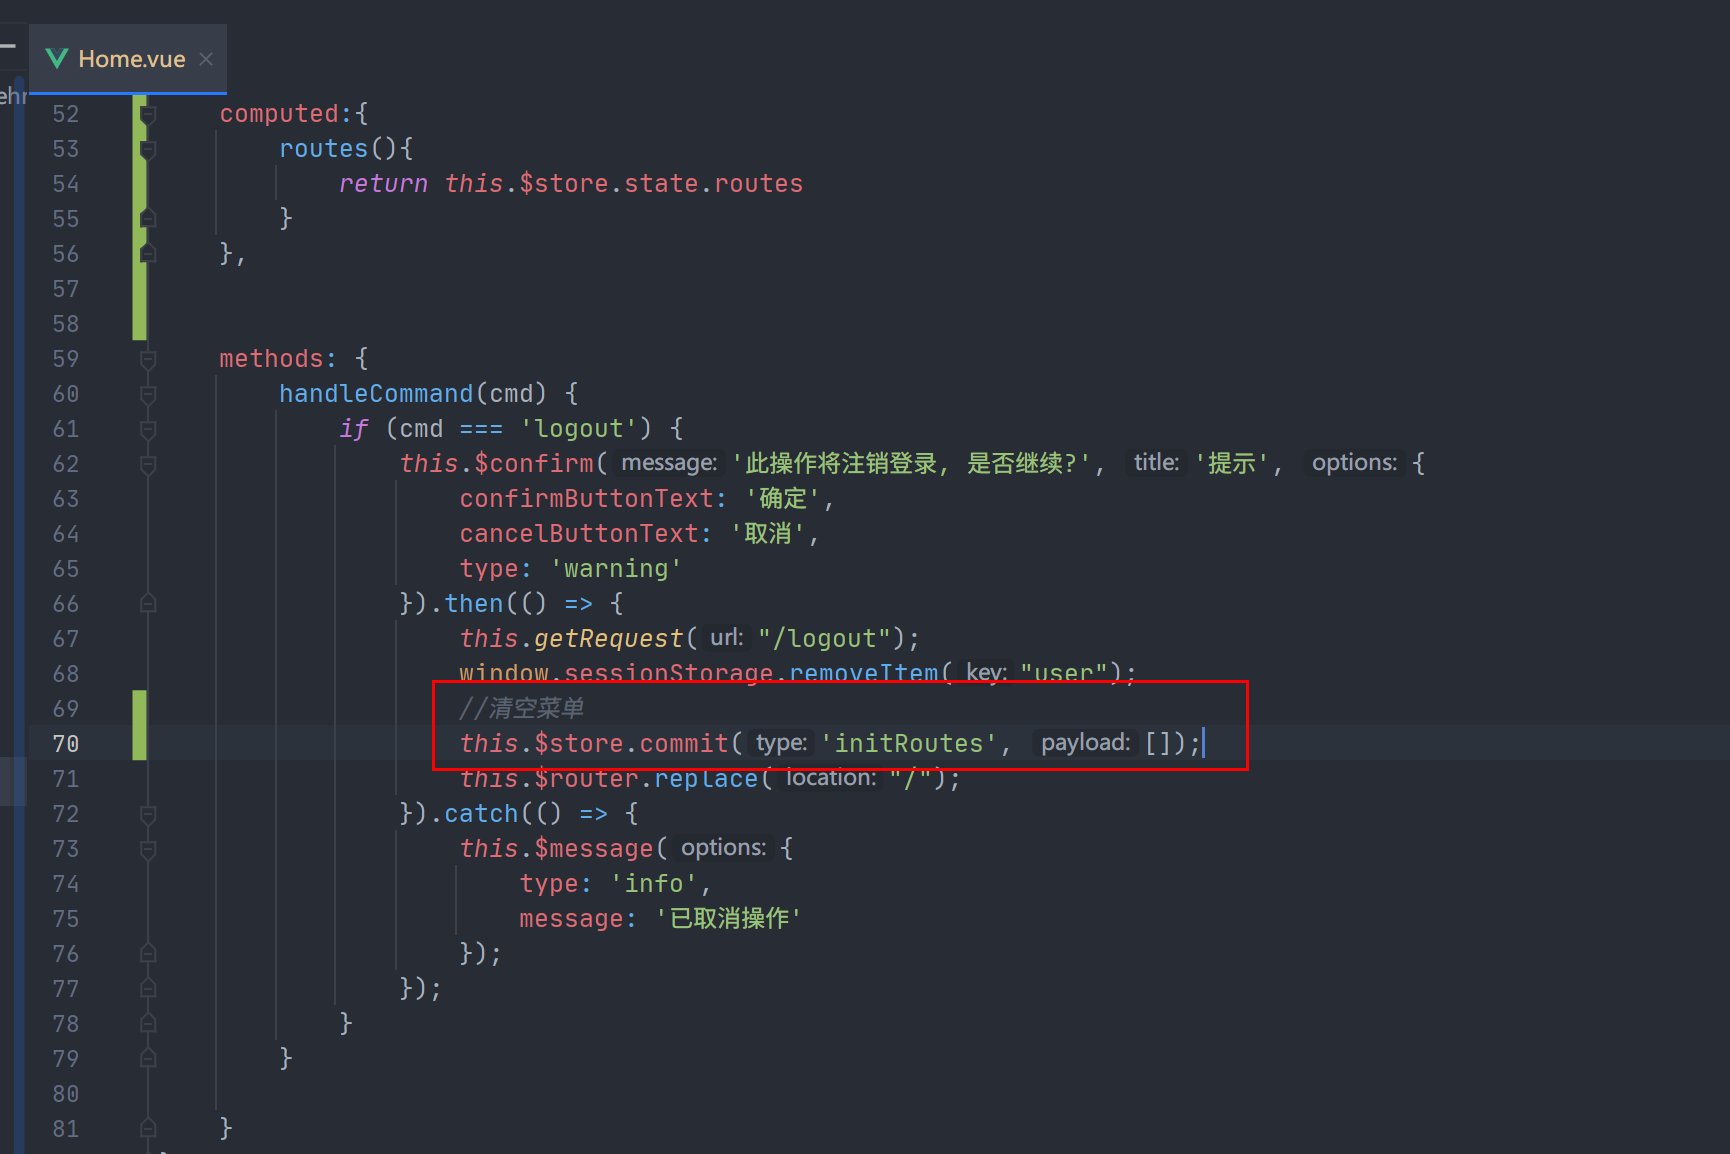Collapse handleCommand fold marker on line 60

pos(148,395)
